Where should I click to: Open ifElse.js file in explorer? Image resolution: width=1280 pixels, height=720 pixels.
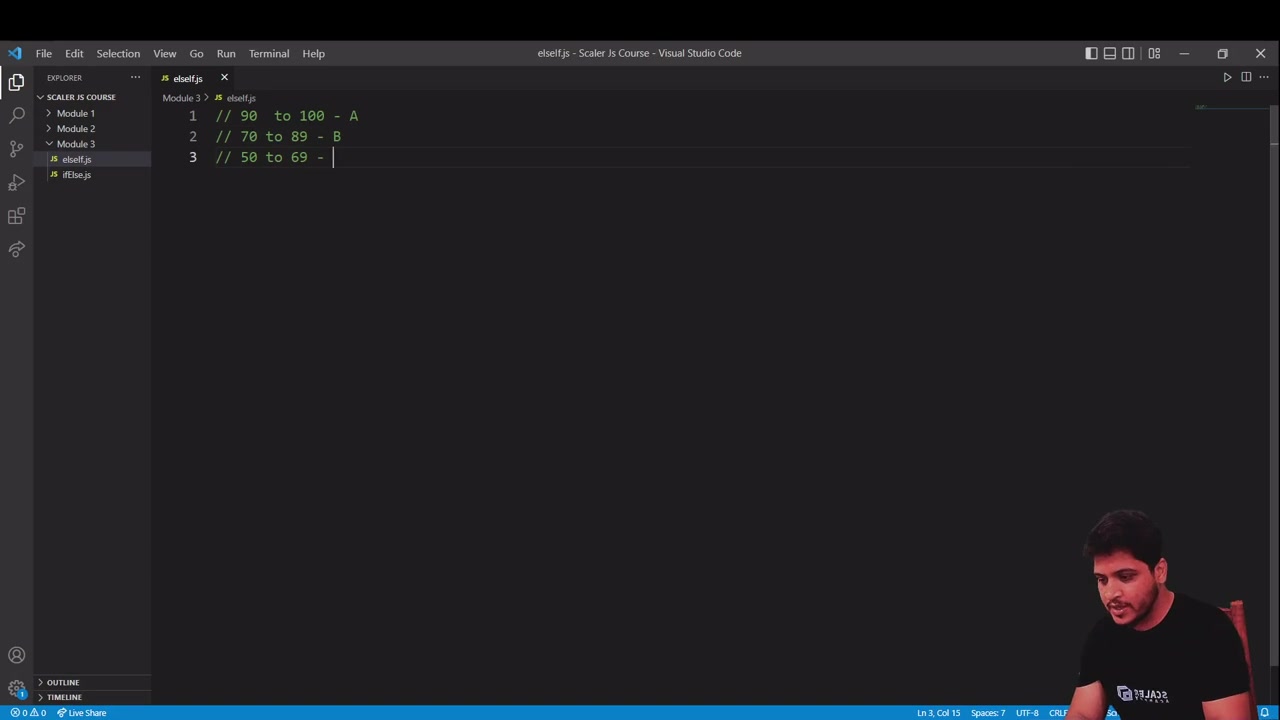coord(76,175)
